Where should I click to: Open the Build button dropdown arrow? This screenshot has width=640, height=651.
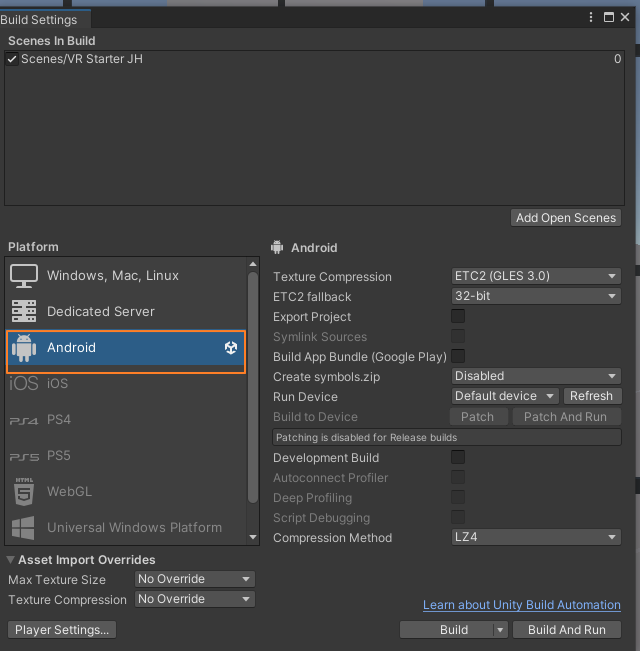[500, 630]
